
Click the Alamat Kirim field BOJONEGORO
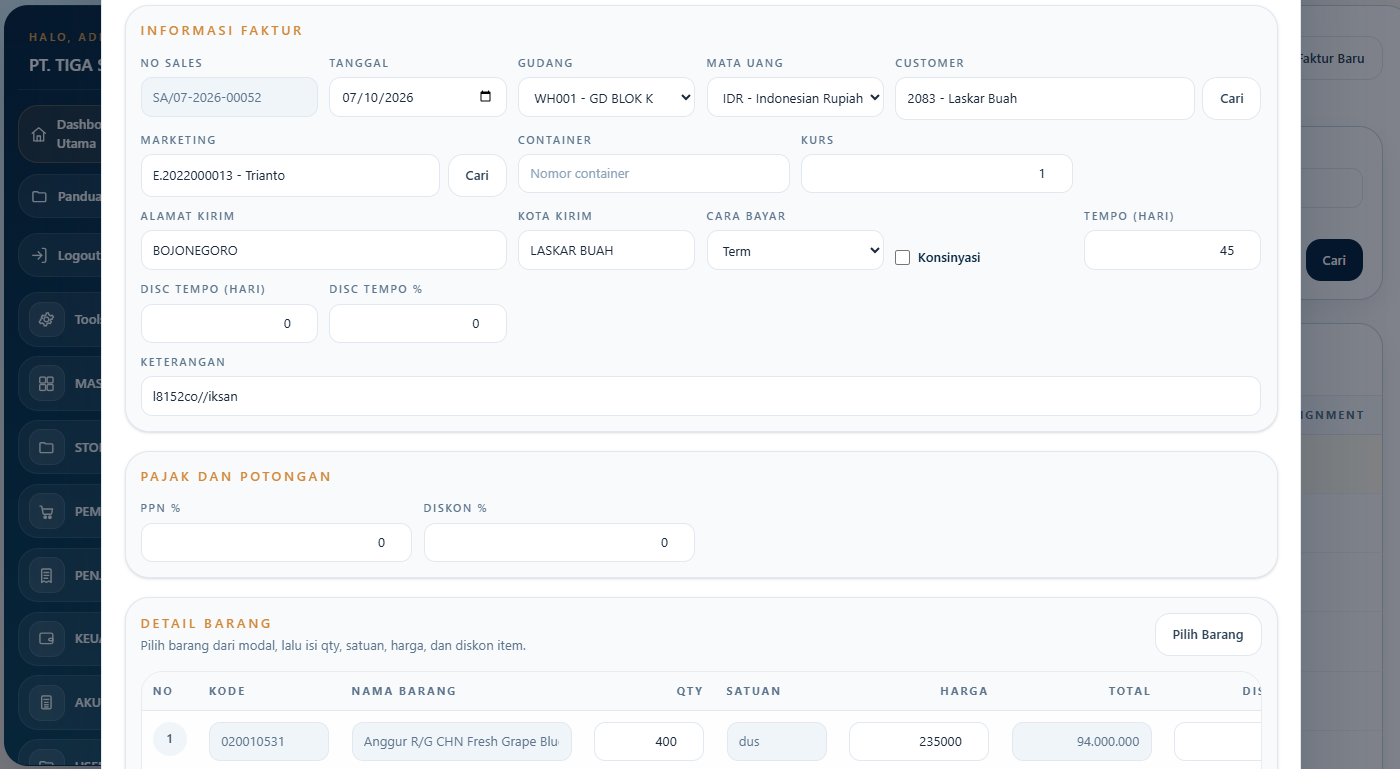tap(324, 250)
